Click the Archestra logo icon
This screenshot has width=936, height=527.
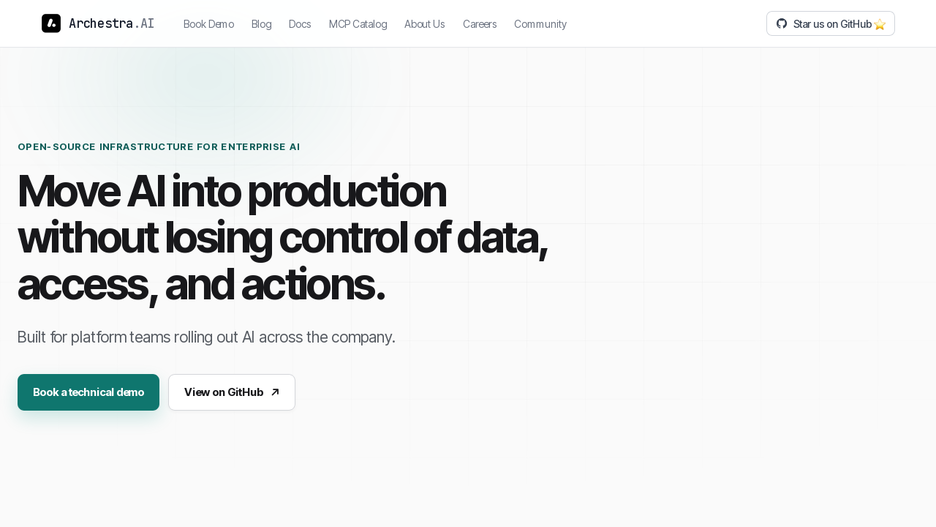click(x=51, y=23)
